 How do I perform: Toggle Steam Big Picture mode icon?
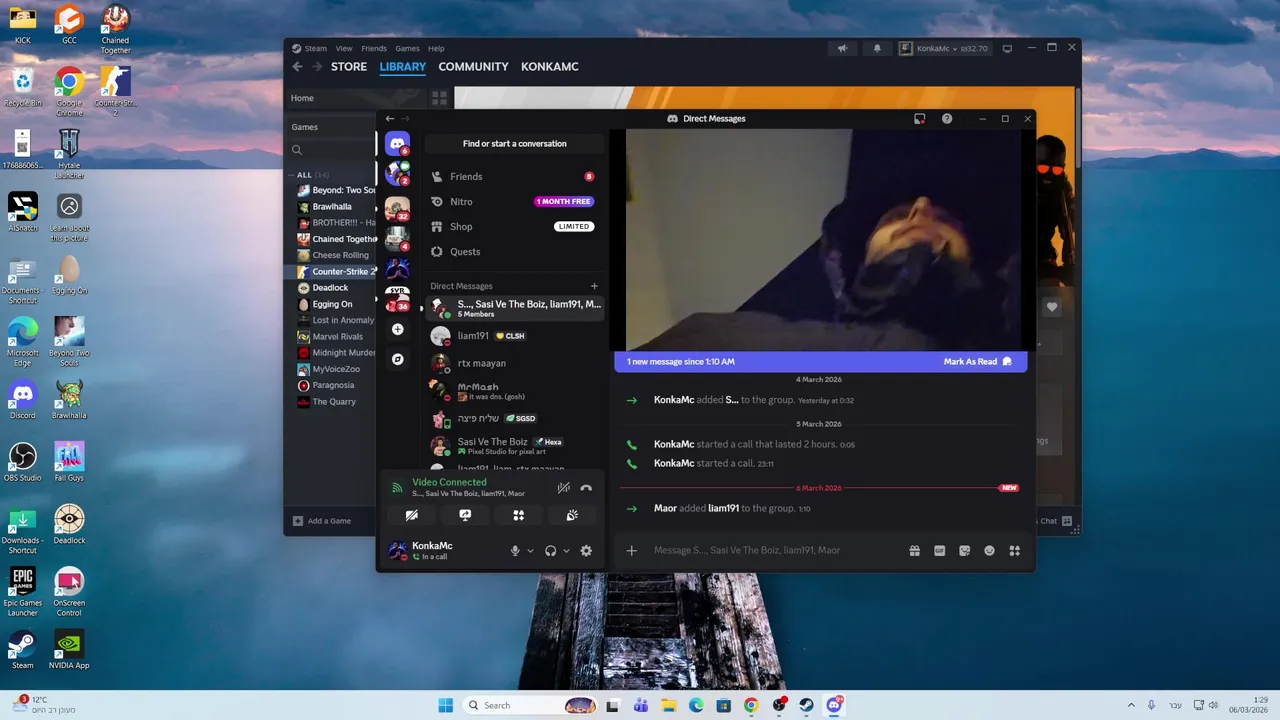pos(1007,48)
